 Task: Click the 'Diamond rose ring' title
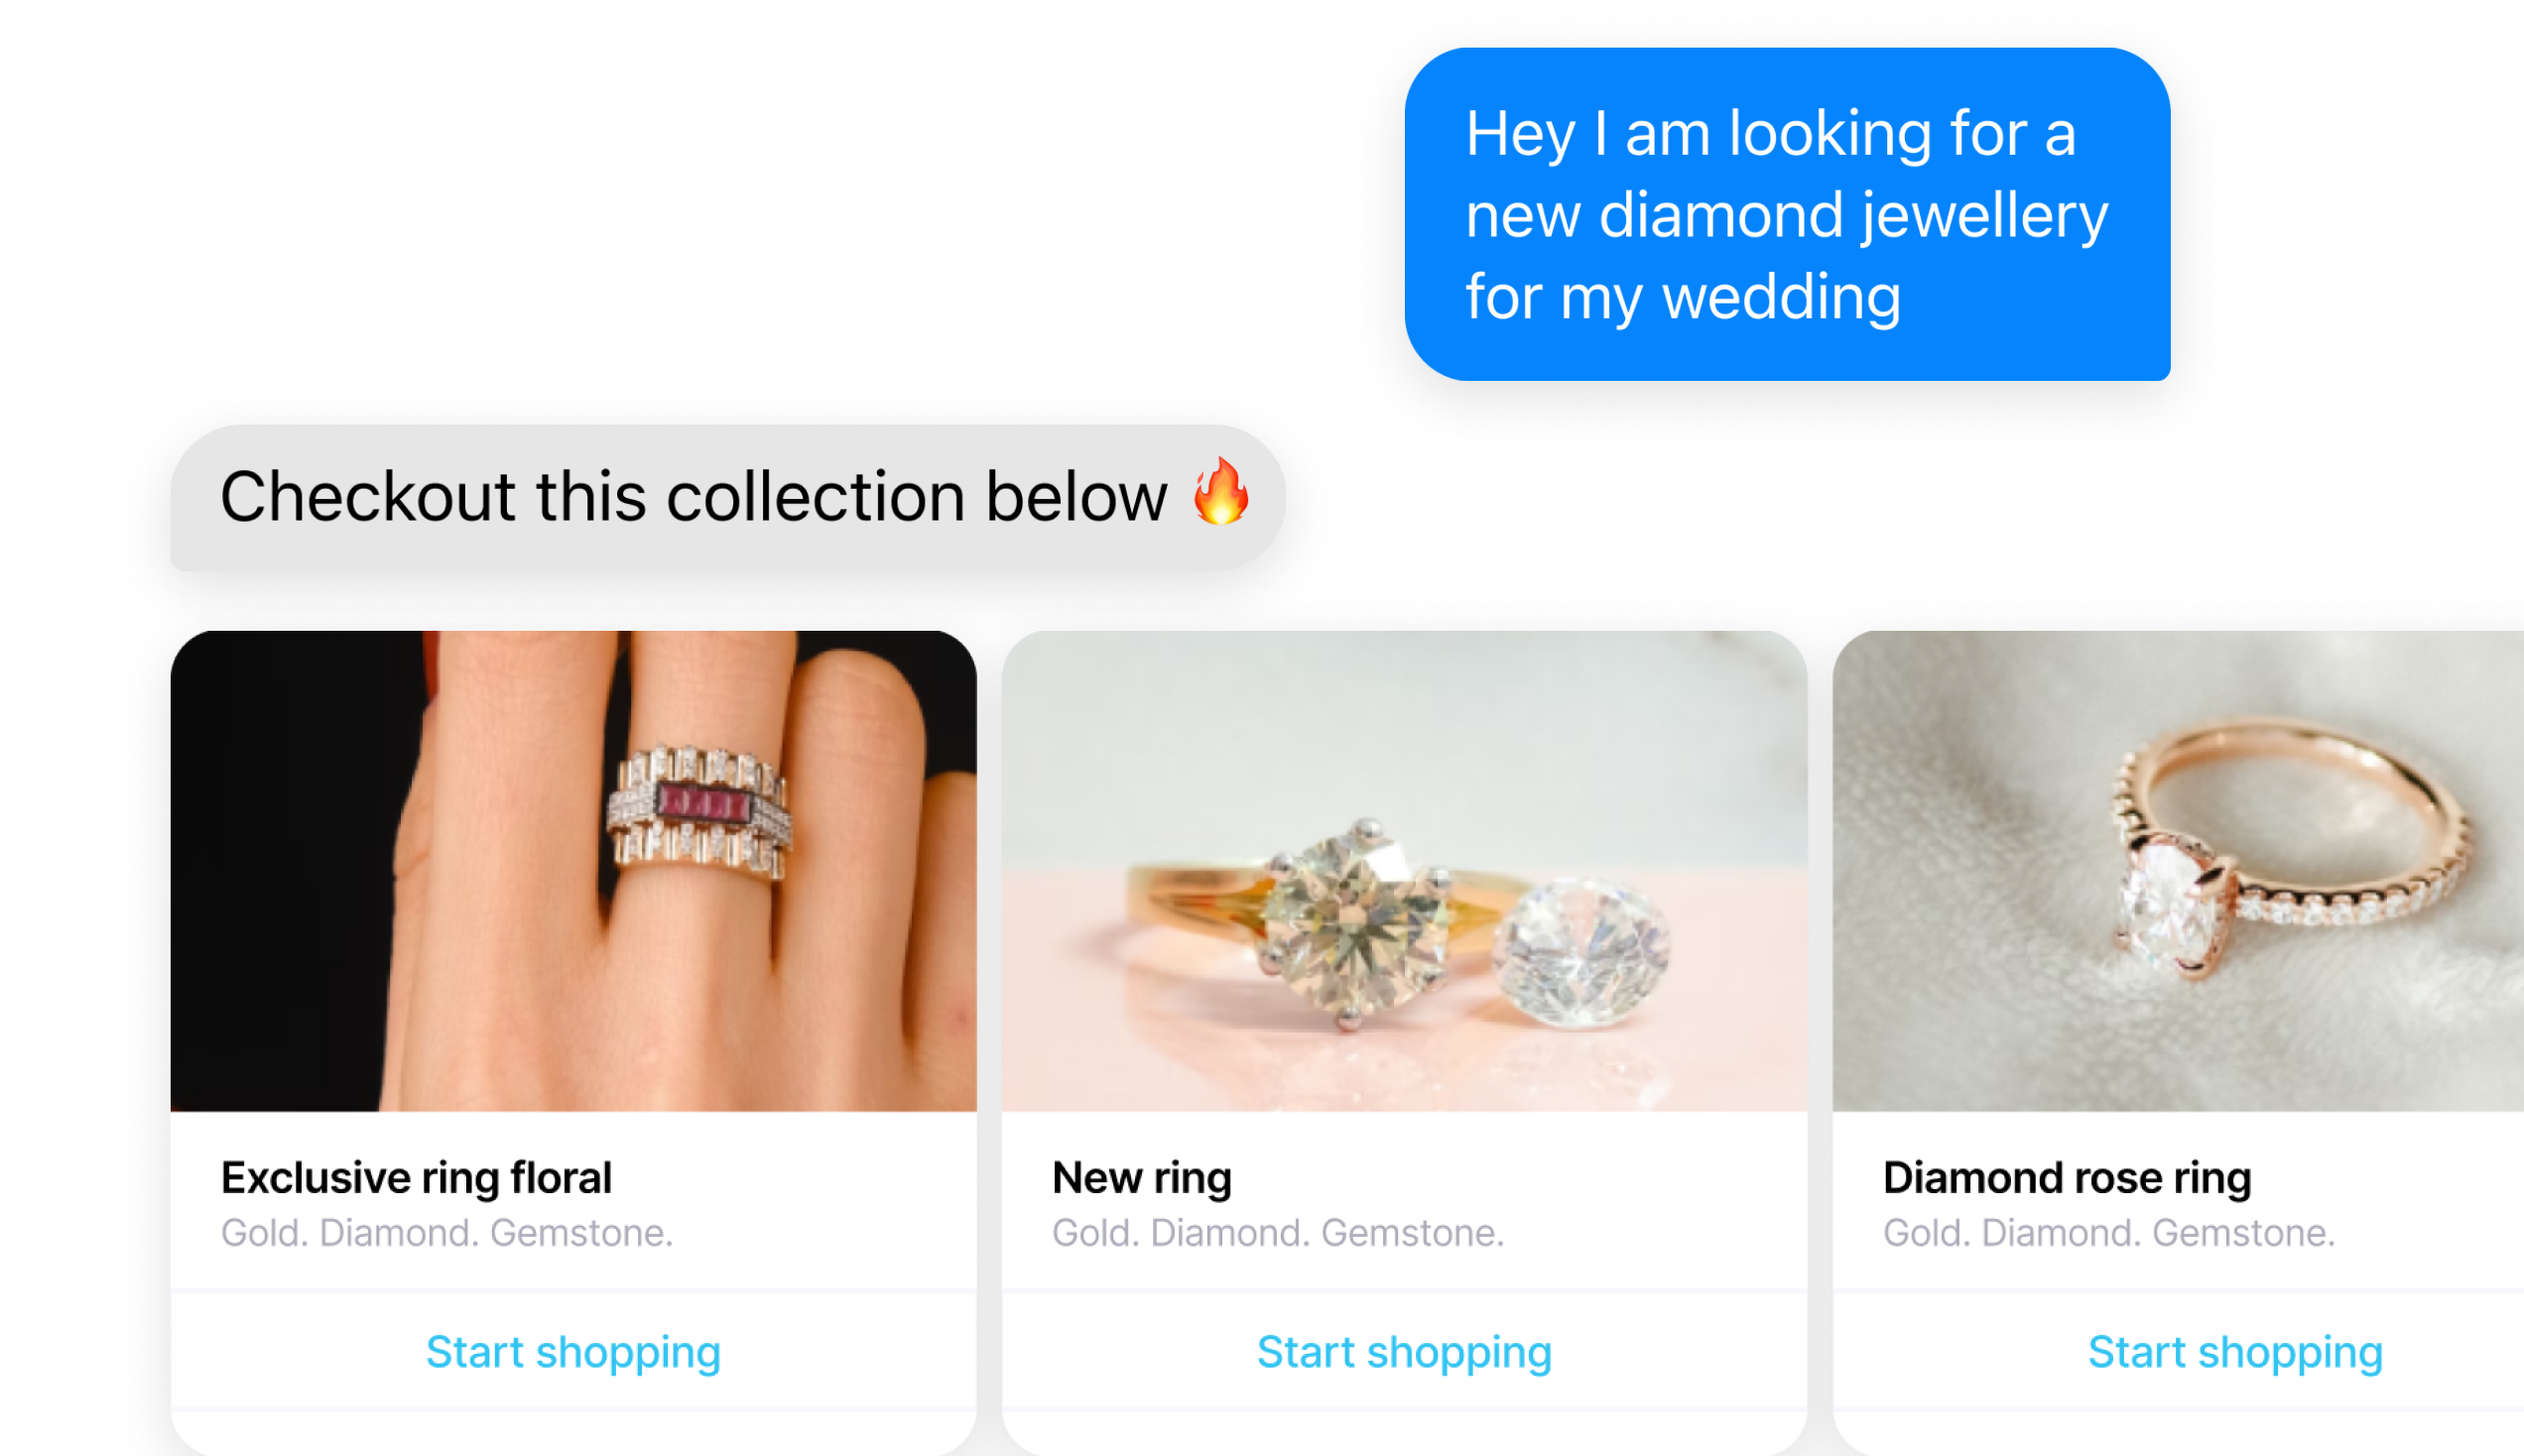pos(2067,1177)
